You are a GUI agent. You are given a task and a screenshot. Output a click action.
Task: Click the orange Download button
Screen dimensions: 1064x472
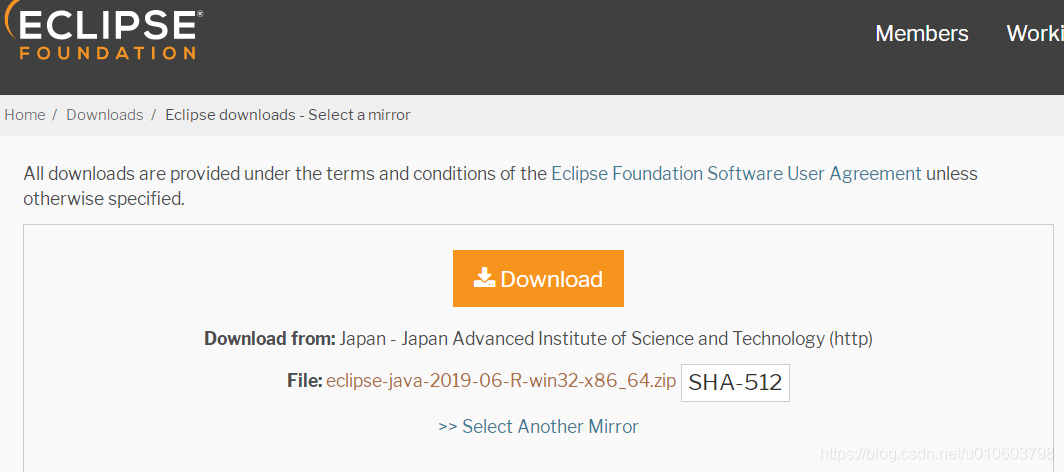pos(538,279)
